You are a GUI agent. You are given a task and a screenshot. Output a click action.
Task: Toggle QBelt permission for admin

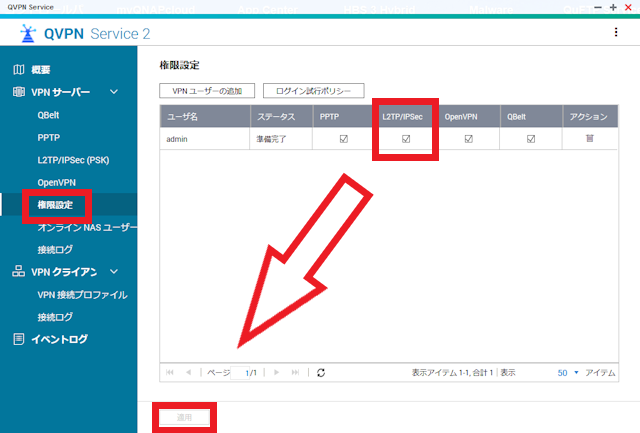point(531,139)
